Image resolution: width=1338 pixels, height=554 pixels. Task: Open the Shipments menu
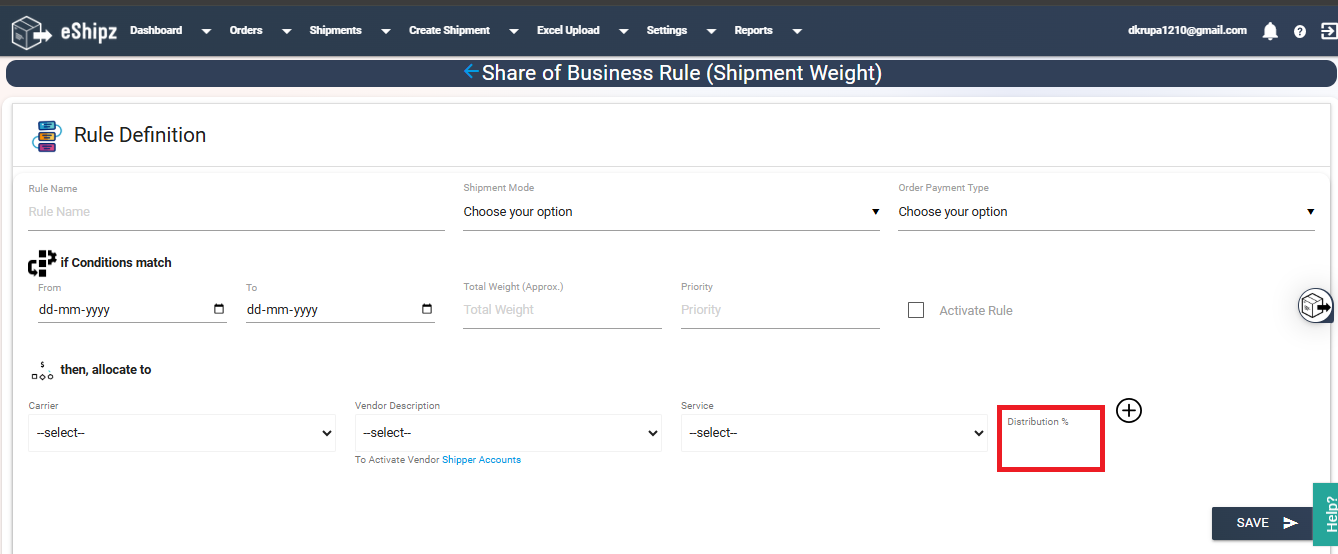click(335, 30)
